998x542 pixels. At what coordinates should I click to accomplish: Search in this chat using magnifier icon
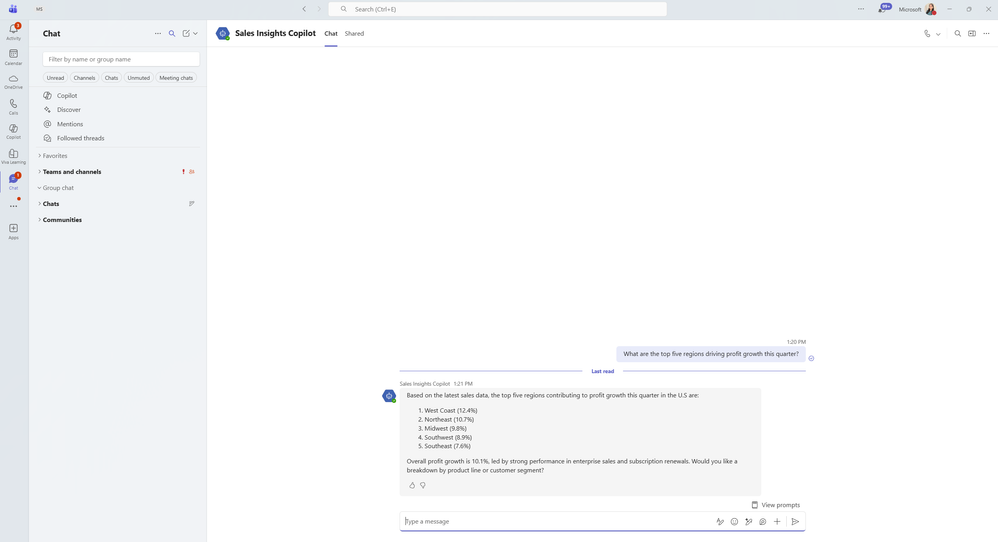click(x=957, y=34)
